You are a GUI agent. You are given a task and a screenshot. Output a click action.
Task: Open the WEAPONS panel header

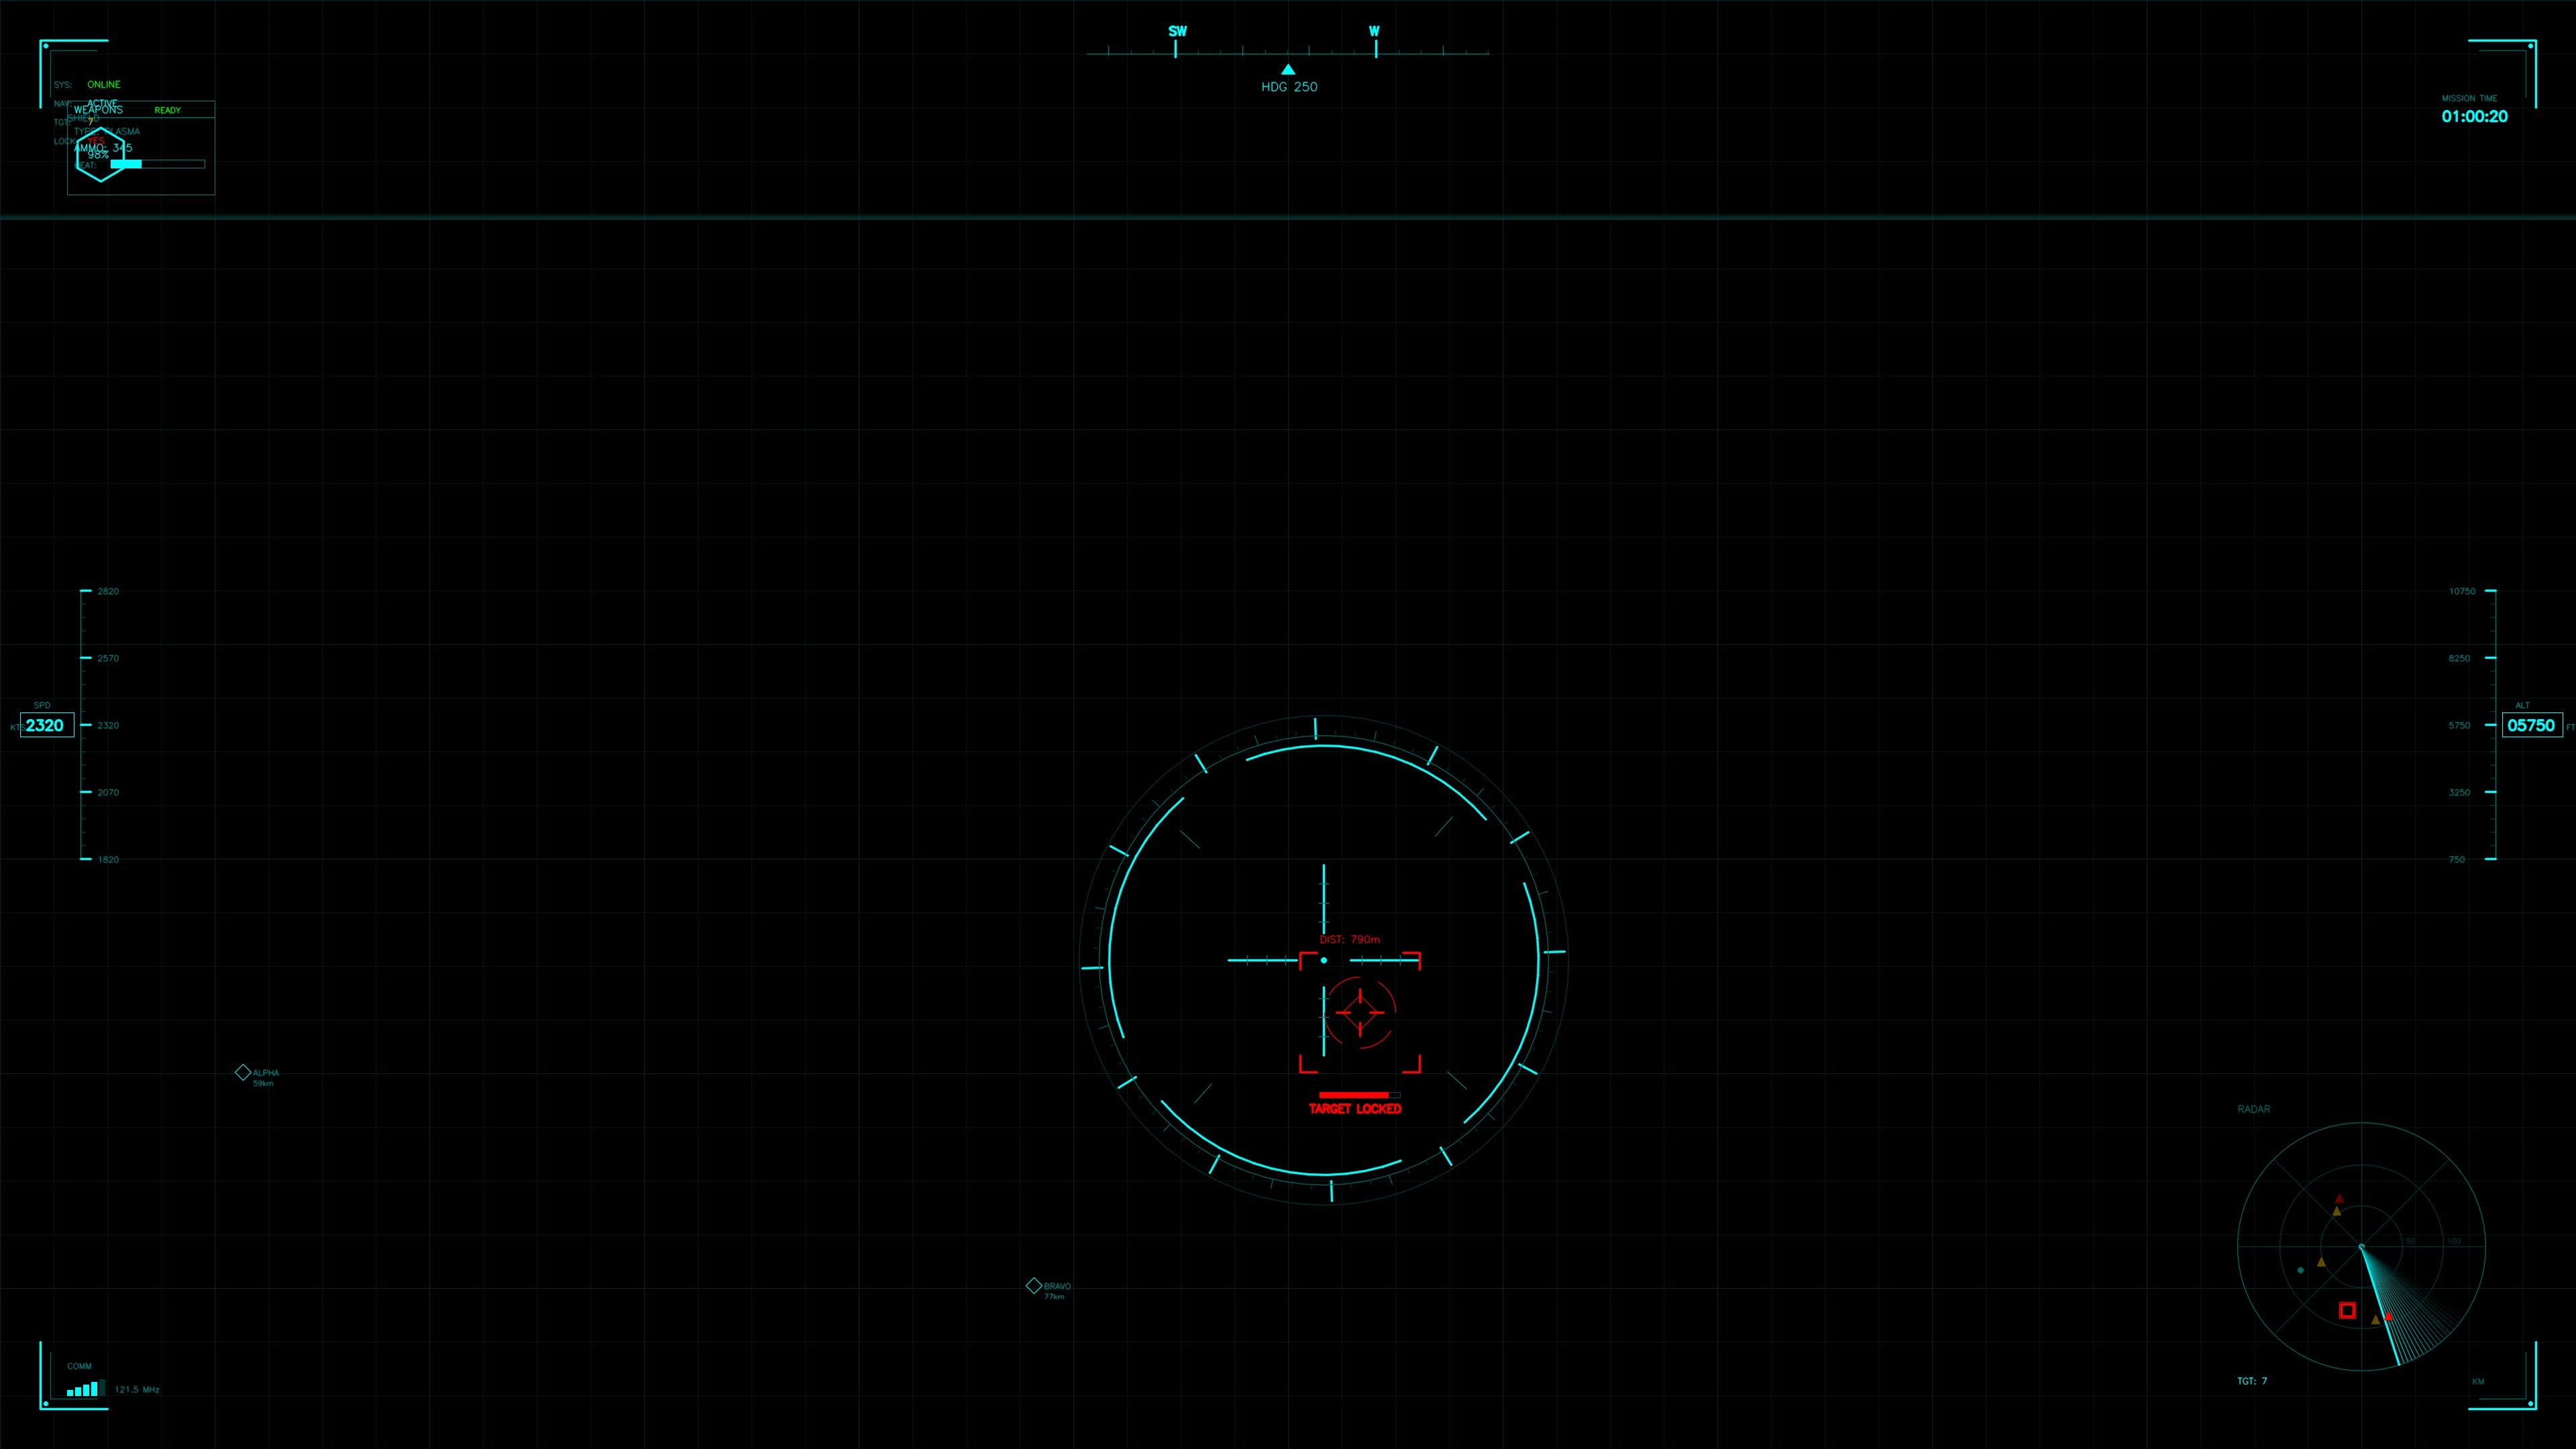[98, 109]
